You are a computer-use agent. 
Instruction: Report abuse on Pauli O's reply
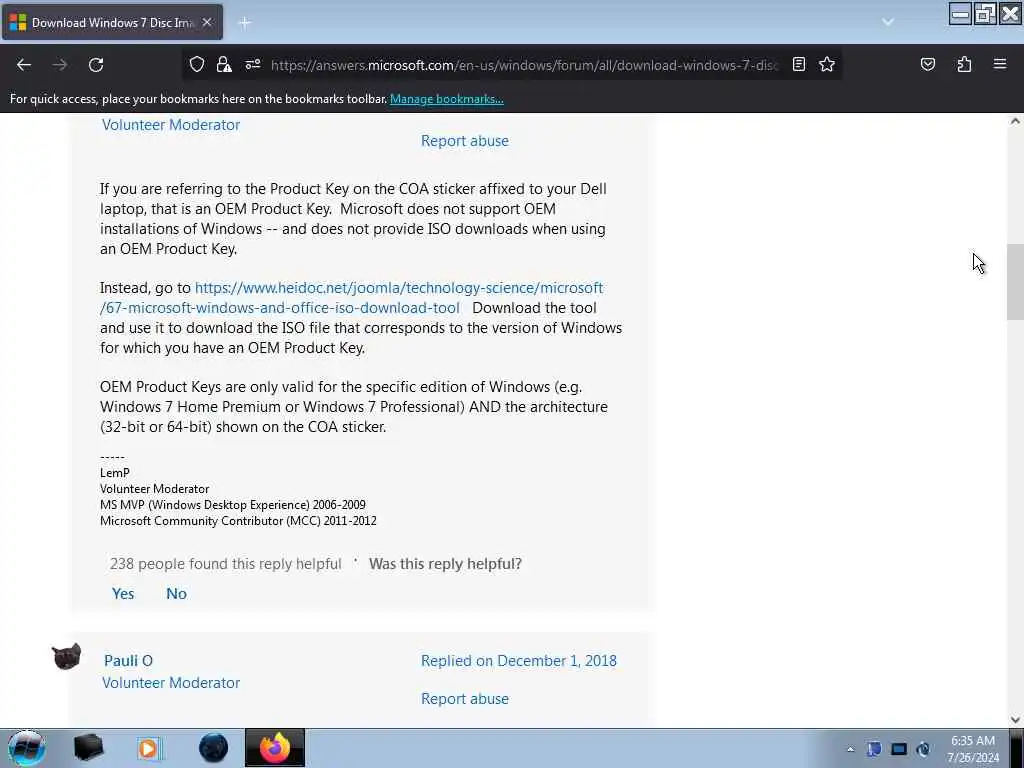[465, 698]
